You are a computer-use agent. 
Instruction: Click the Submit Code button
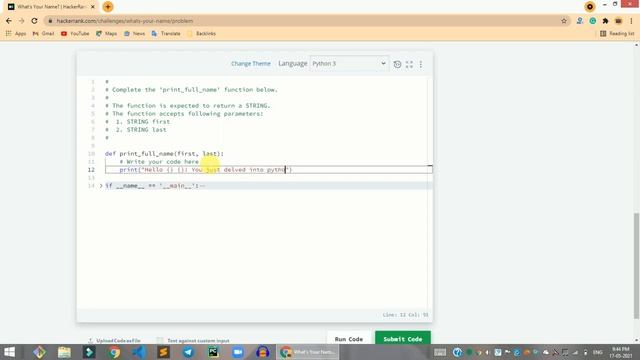(x=402, y=339)
